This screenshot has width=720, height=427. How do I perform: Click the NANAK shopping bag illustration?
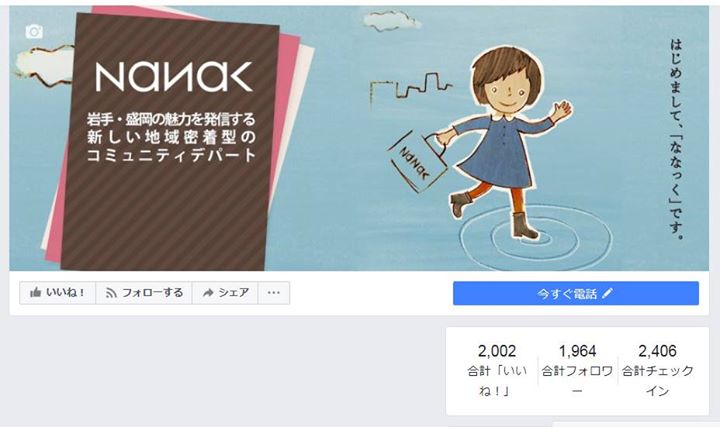(x=417, y=162)
